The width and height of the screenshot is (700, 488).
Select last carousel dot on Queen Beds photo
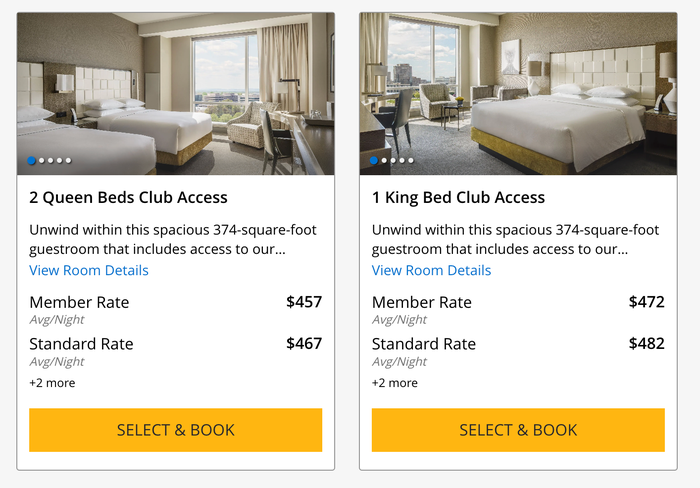[x=68, y=160]
